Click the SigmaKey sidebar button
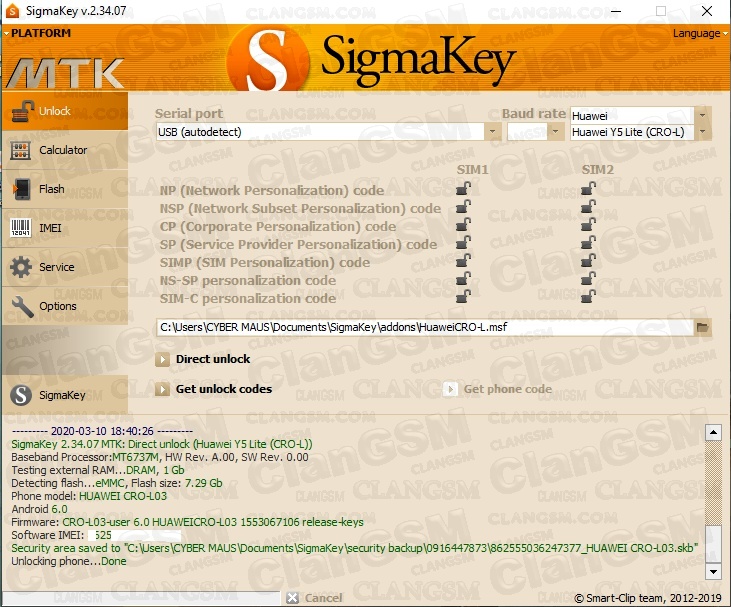The width and height of the screenshot is (731, 607). (x=65, y=395)
